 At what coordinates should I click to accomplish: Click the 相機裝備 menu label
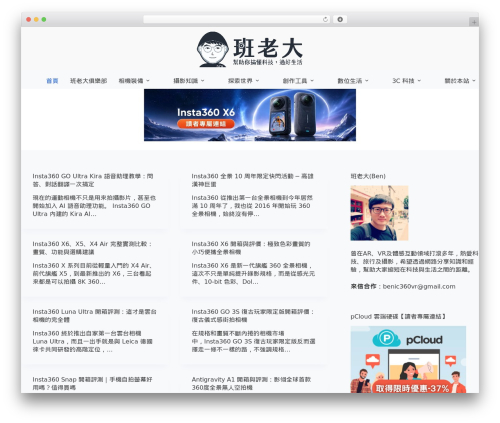131,81
